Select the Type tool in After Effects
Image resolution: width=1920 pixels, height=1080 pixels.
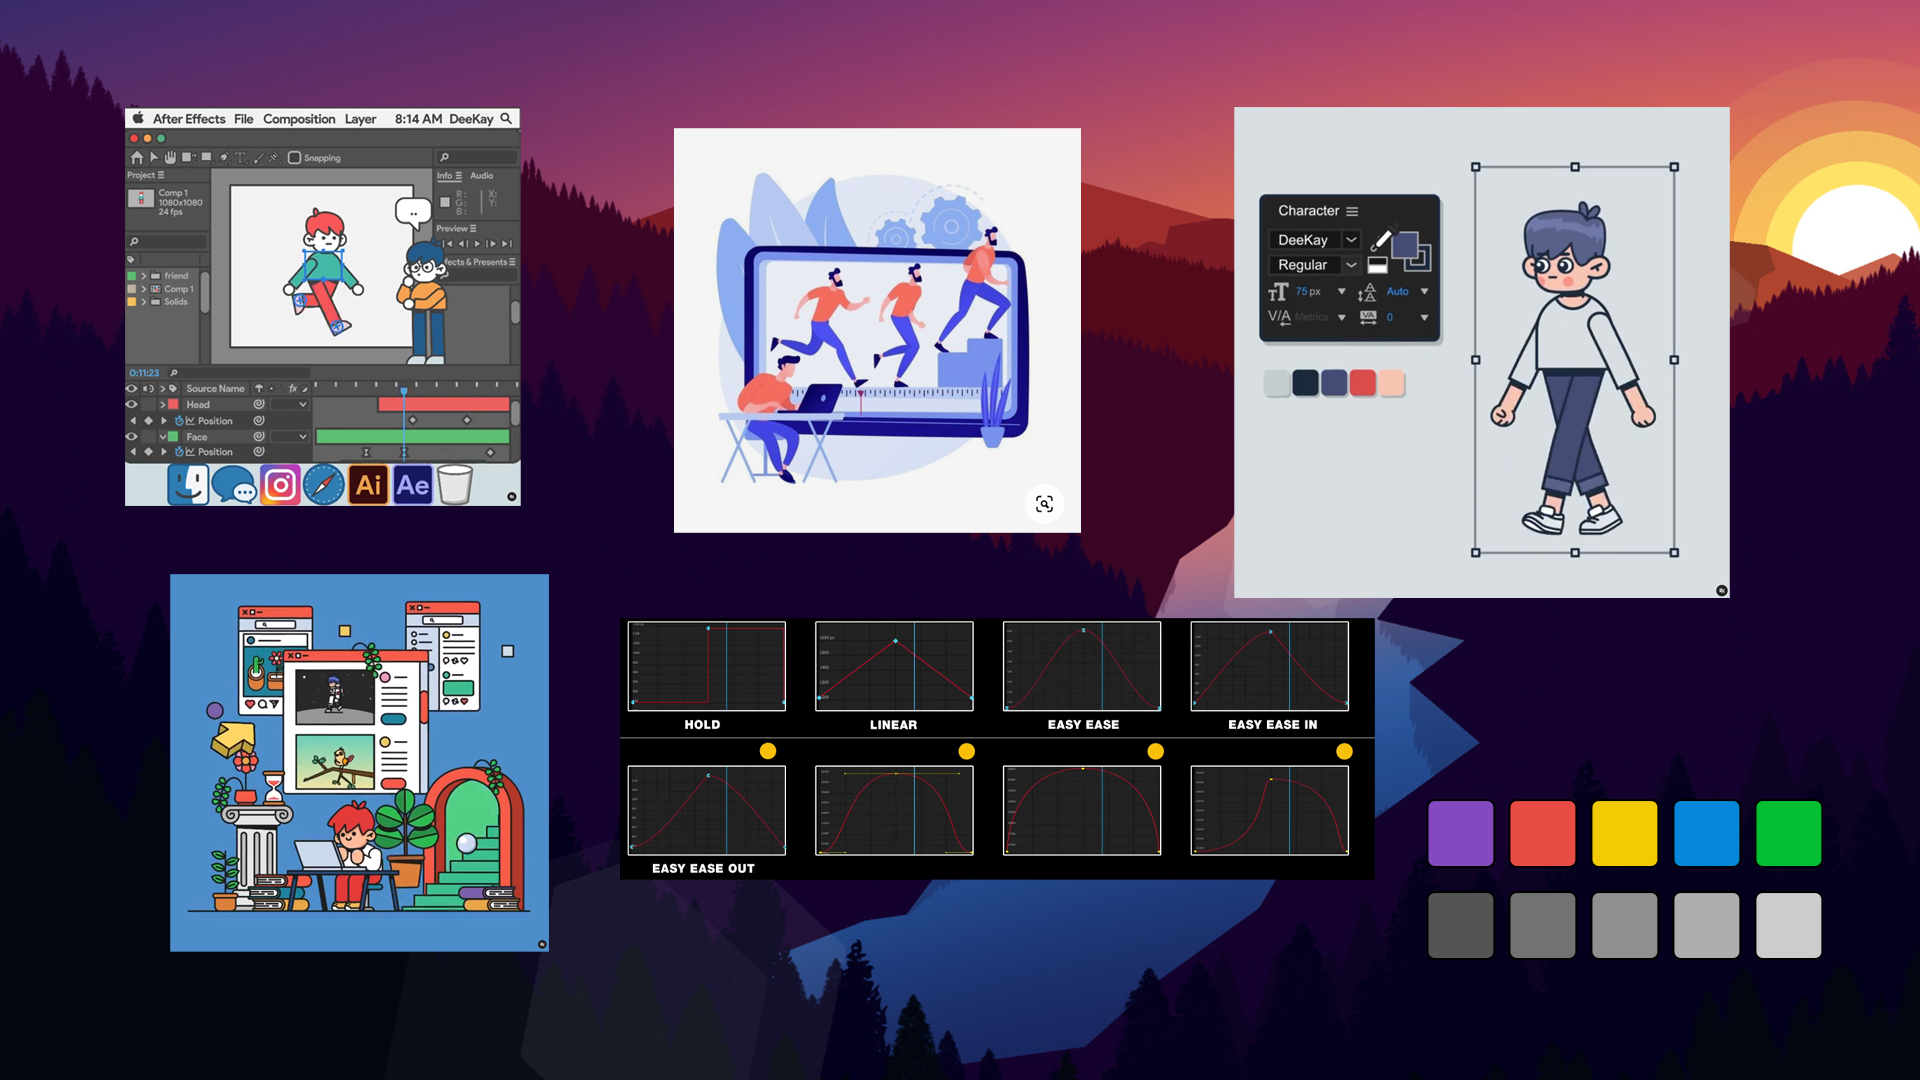[240, 158]
